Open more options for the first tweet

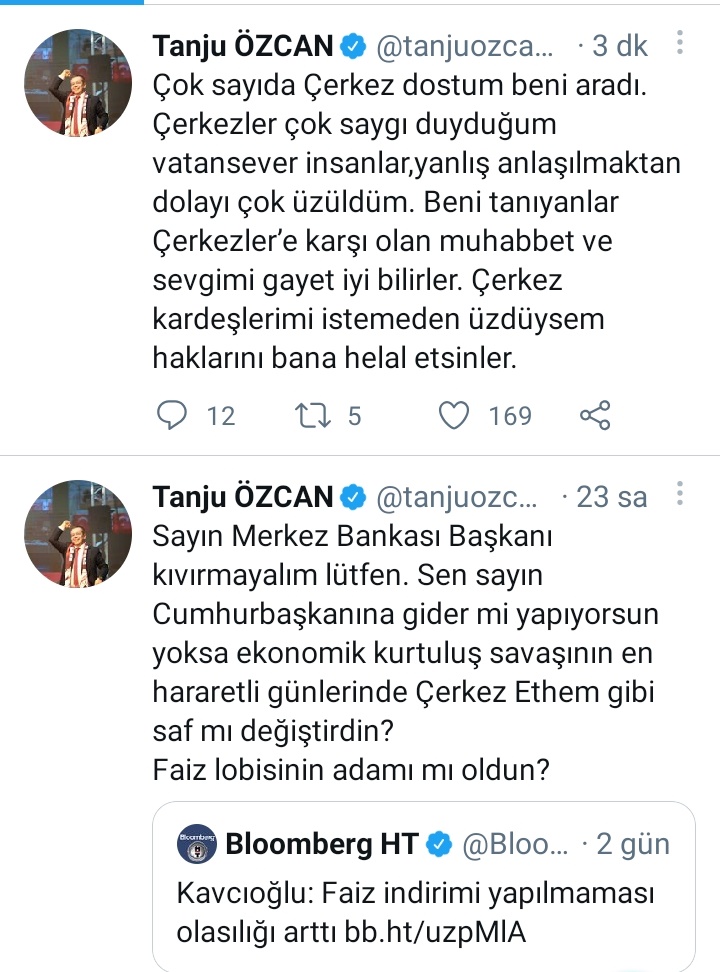coord(680,46)
